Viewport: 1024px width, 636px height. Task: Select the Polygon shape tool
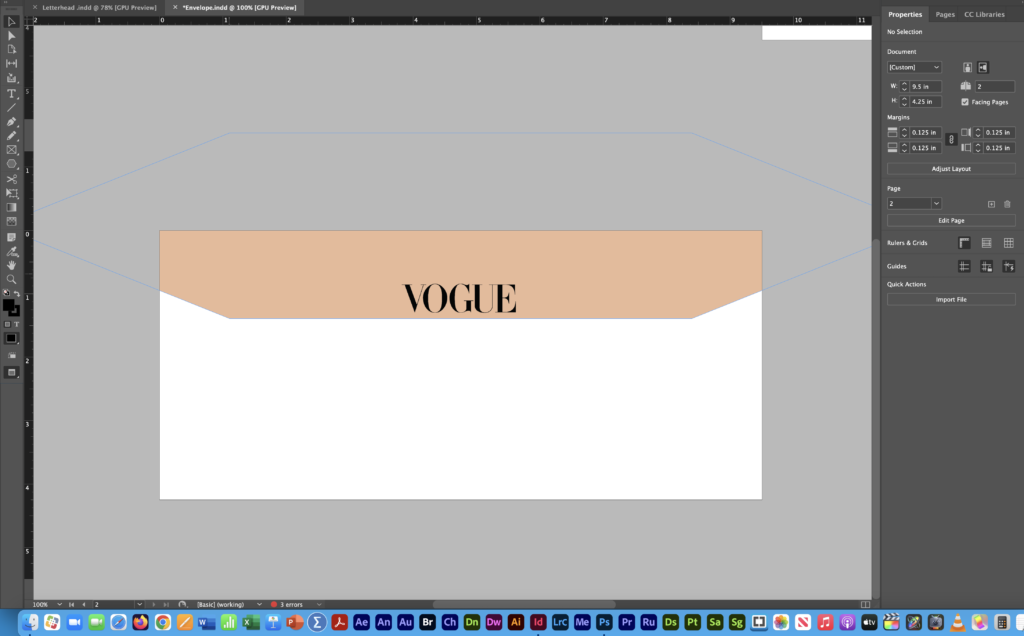tap(11, 164)
